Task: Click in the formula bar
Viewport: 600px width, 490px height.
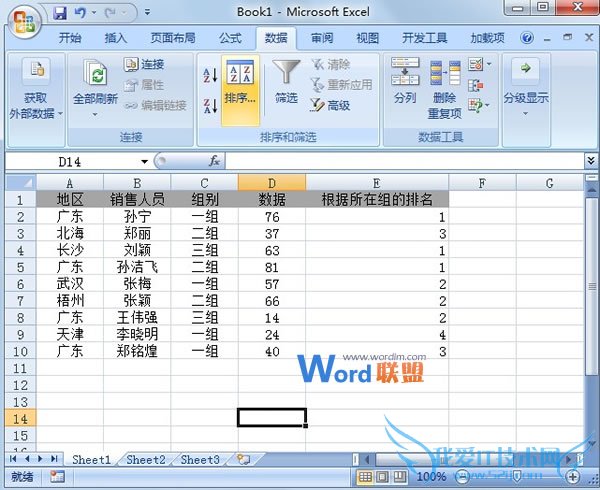Action: [404, 161]
